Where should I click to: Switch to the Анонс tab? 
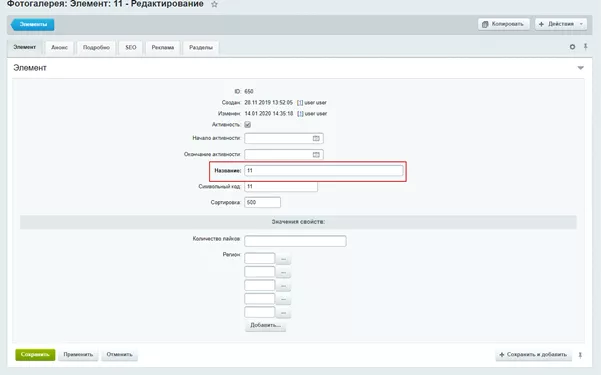click(59, 48)
